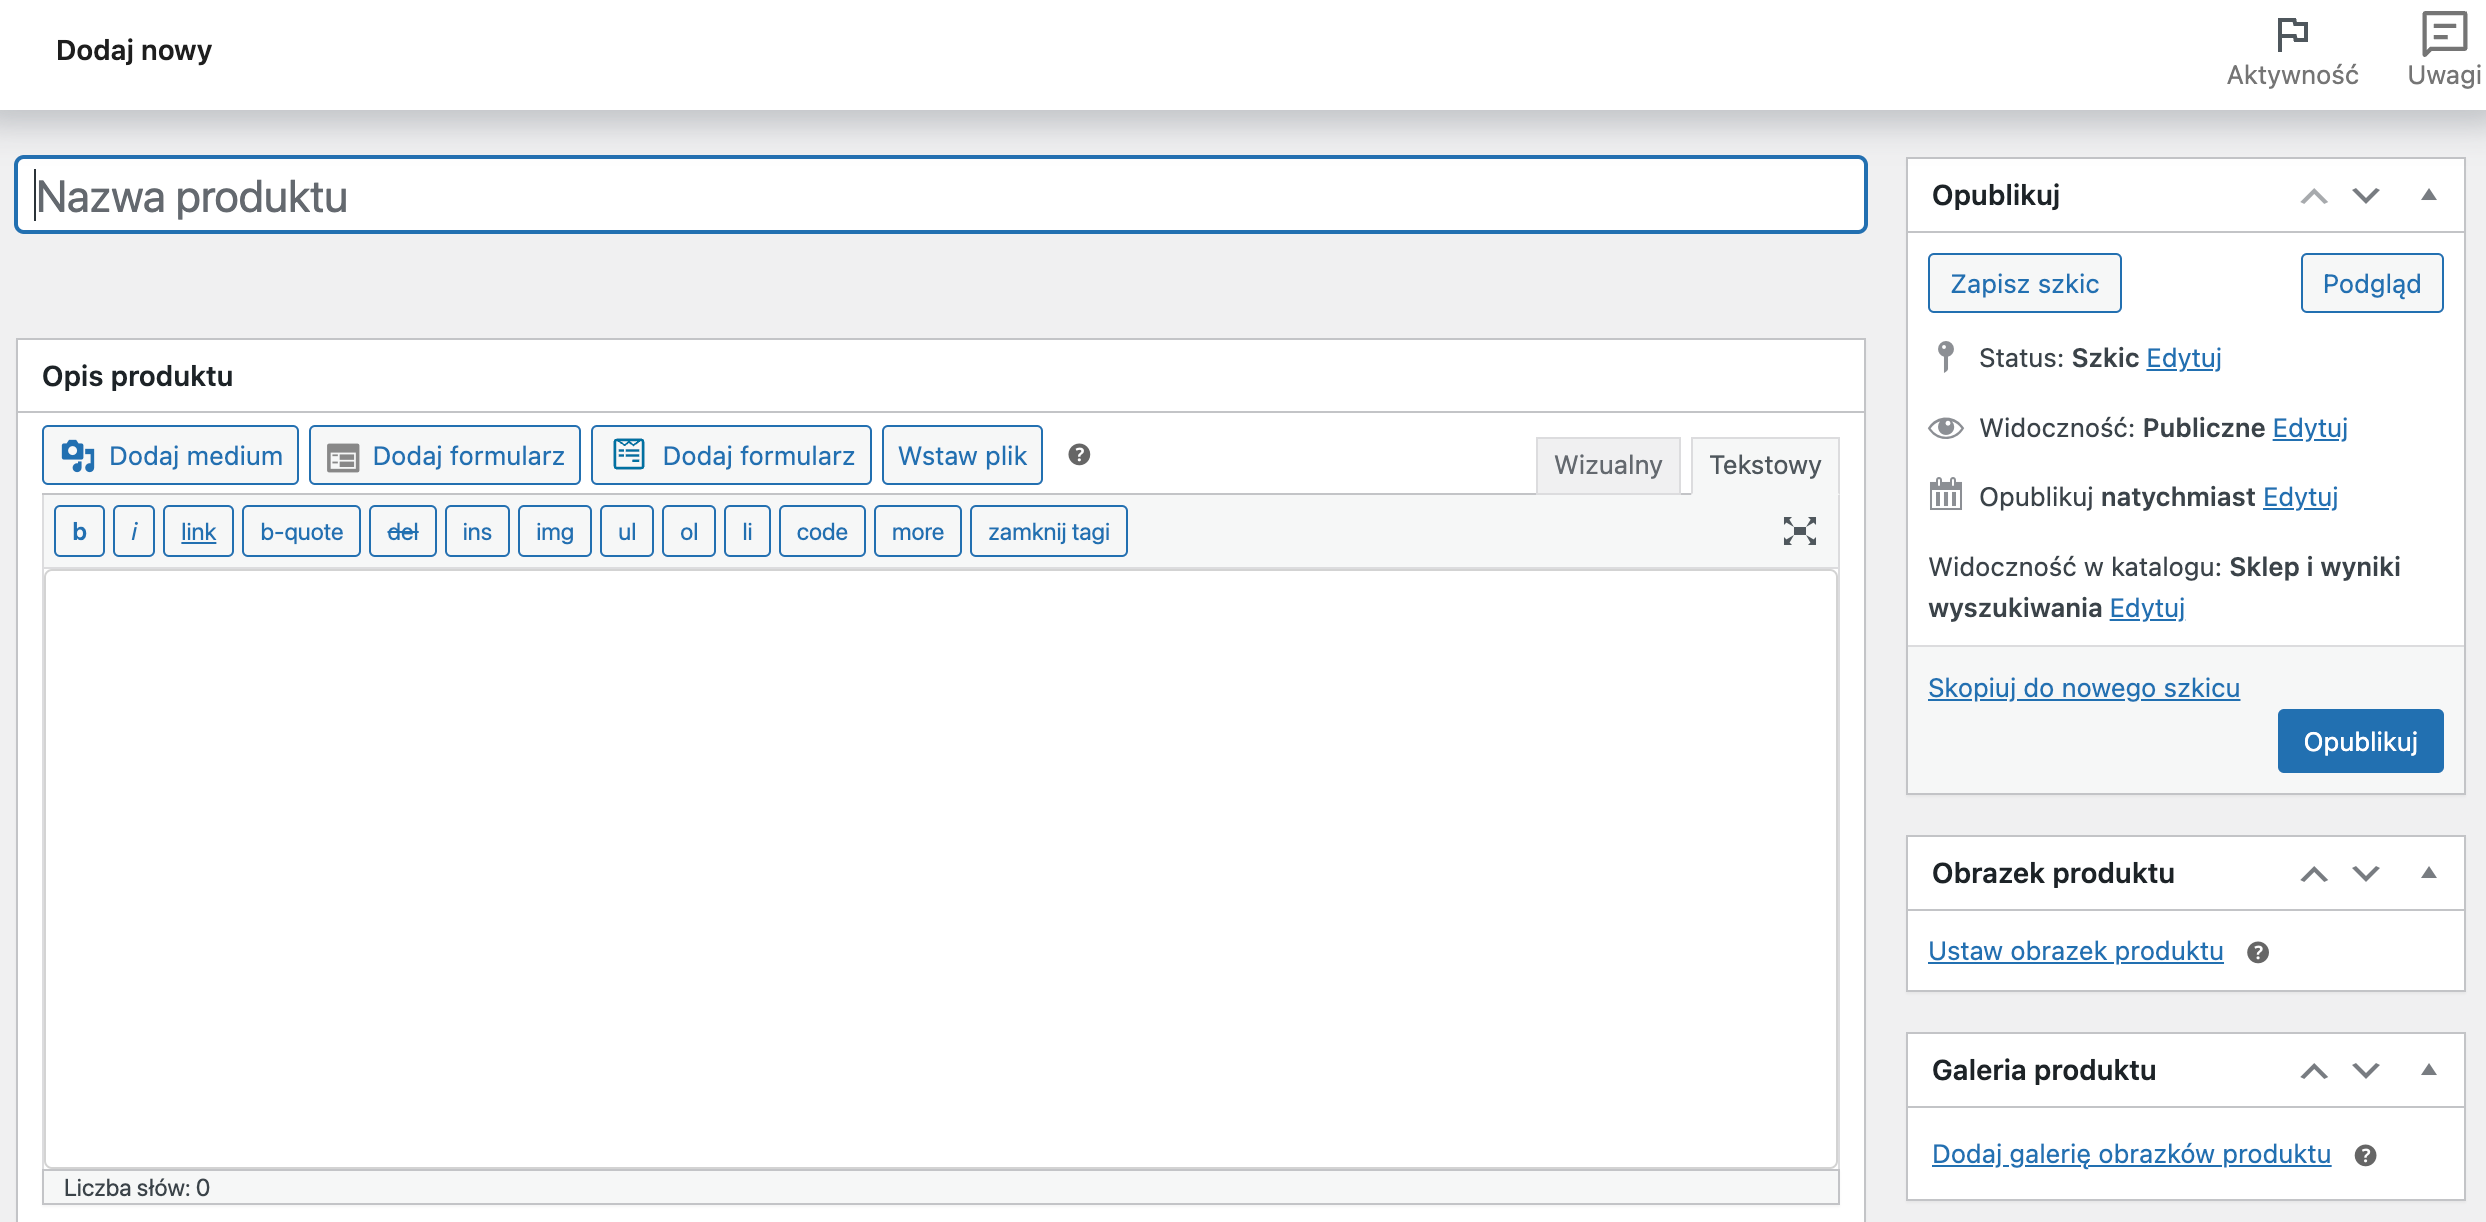
Task: Click zamknij tagi to close tags
Action: pyautogui.click(x=1049, y=531)
